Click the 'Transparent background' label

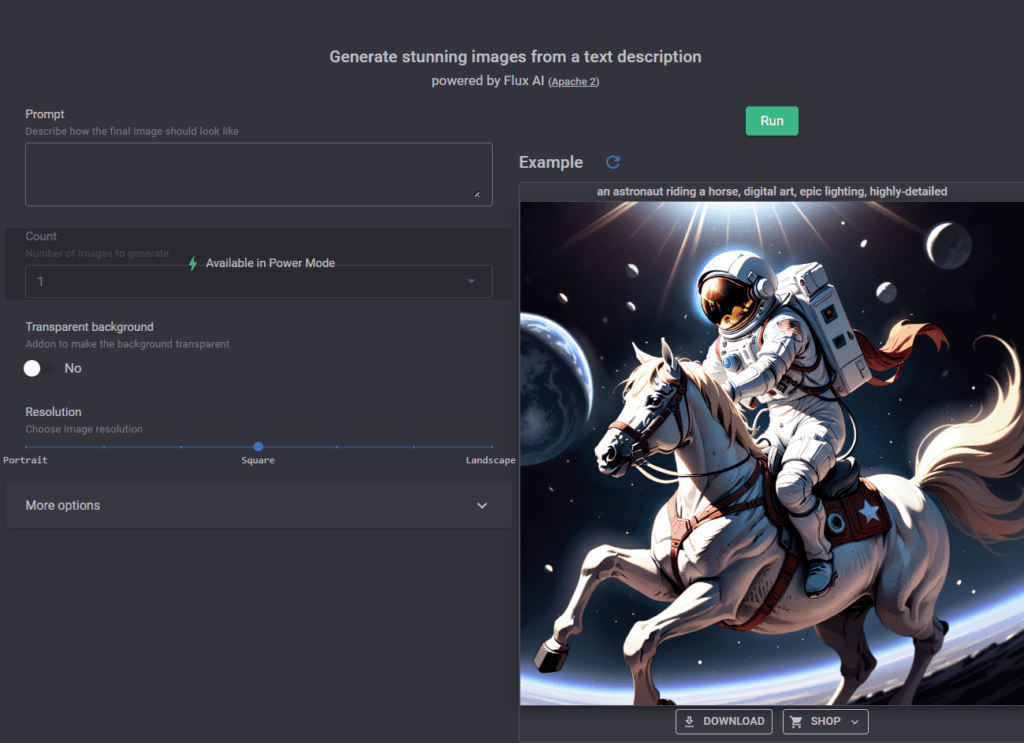[89, 327]
